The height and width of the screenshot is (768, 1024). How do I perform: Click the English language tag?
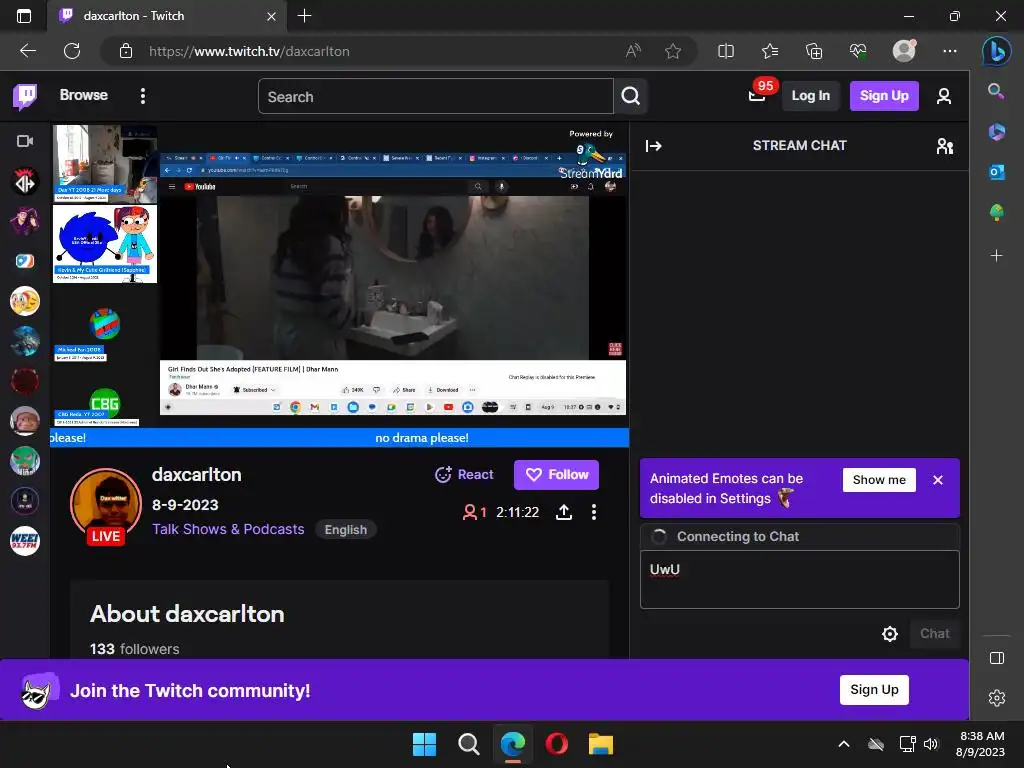(x=345, y=530)
